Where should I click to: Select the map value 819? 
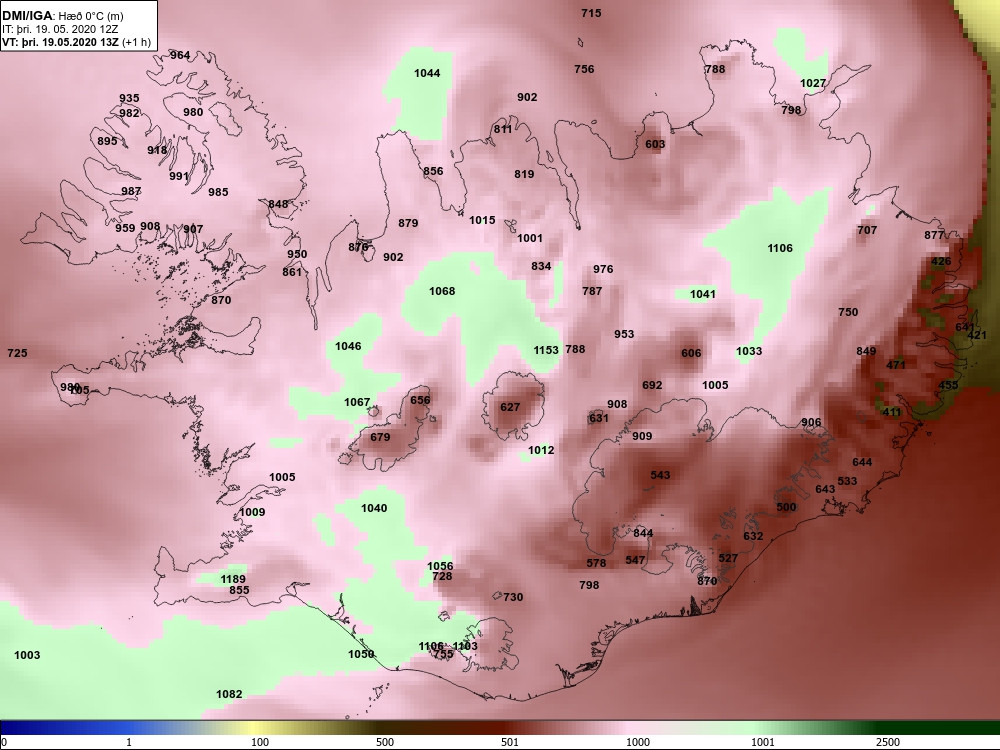click(524, 174)
